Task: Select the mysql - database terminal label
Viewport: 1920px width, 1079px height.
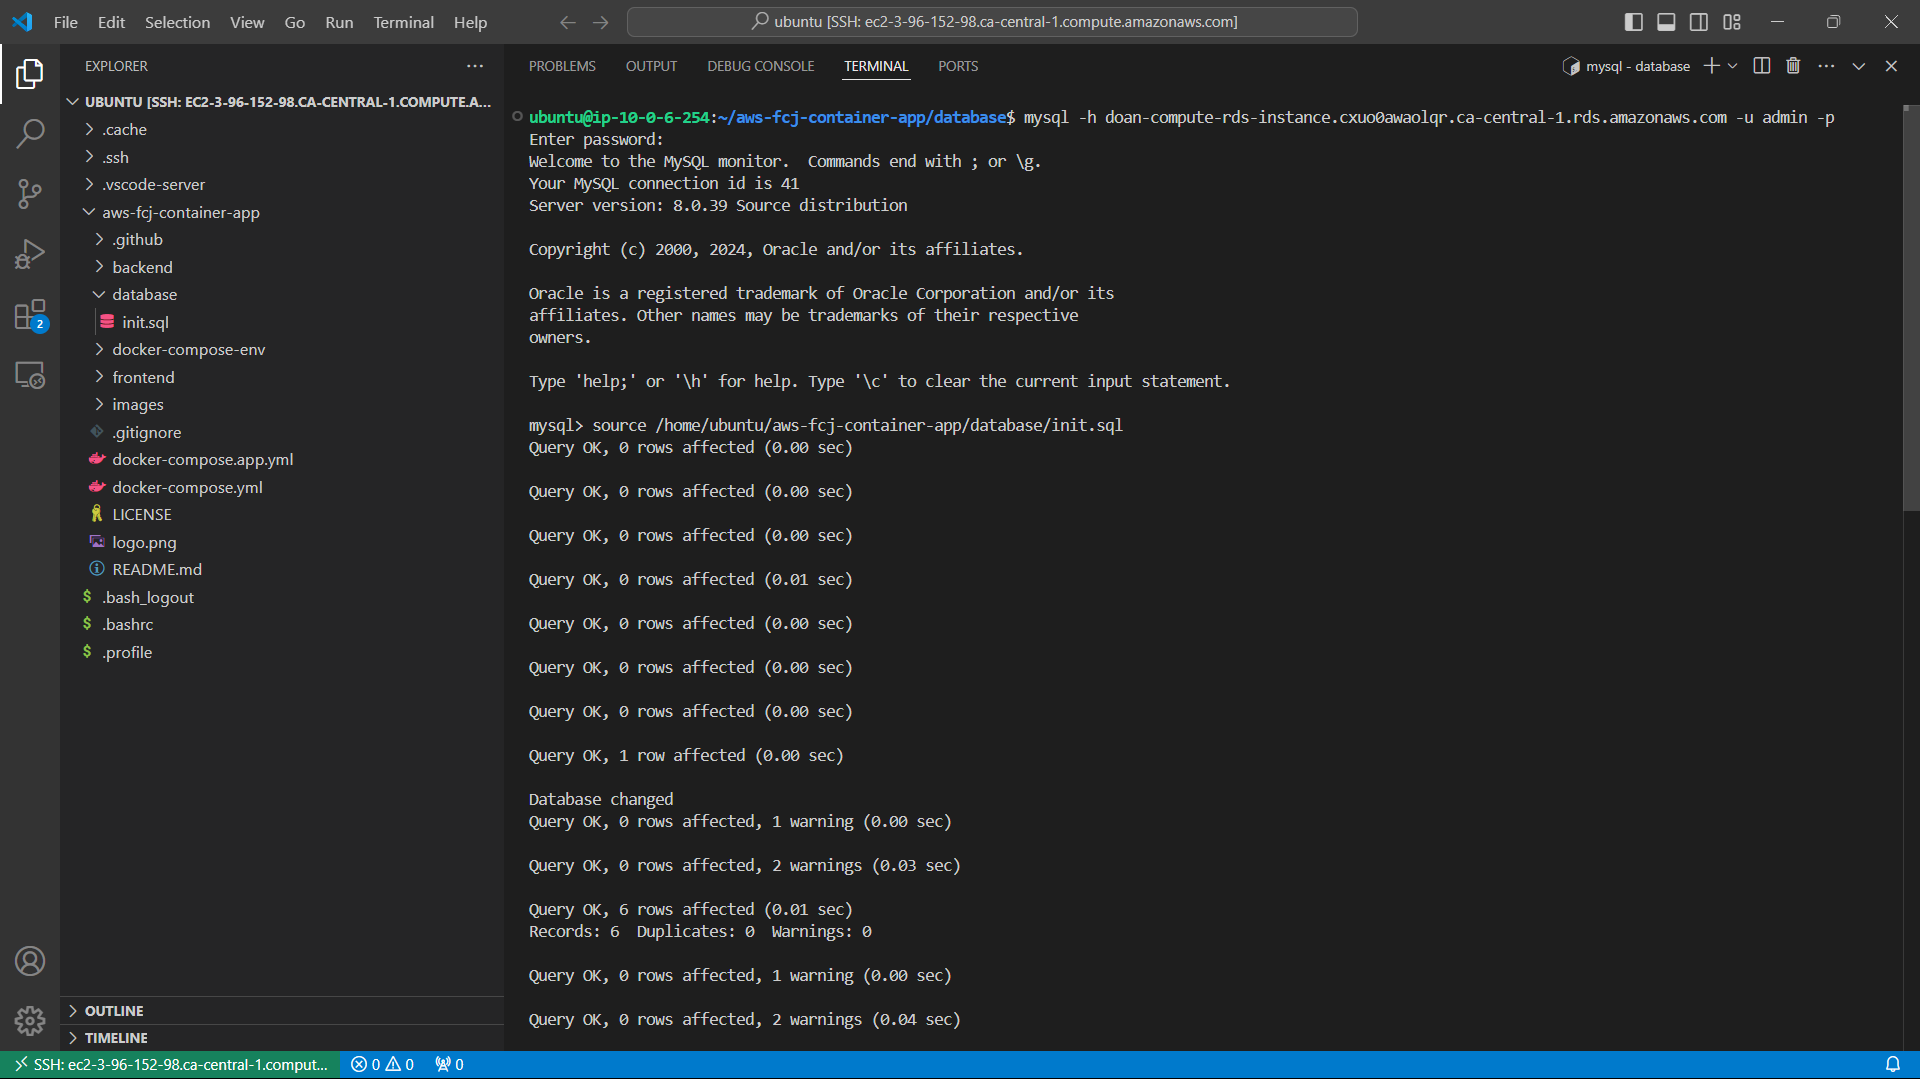Action: click(x=1627, y=66)
